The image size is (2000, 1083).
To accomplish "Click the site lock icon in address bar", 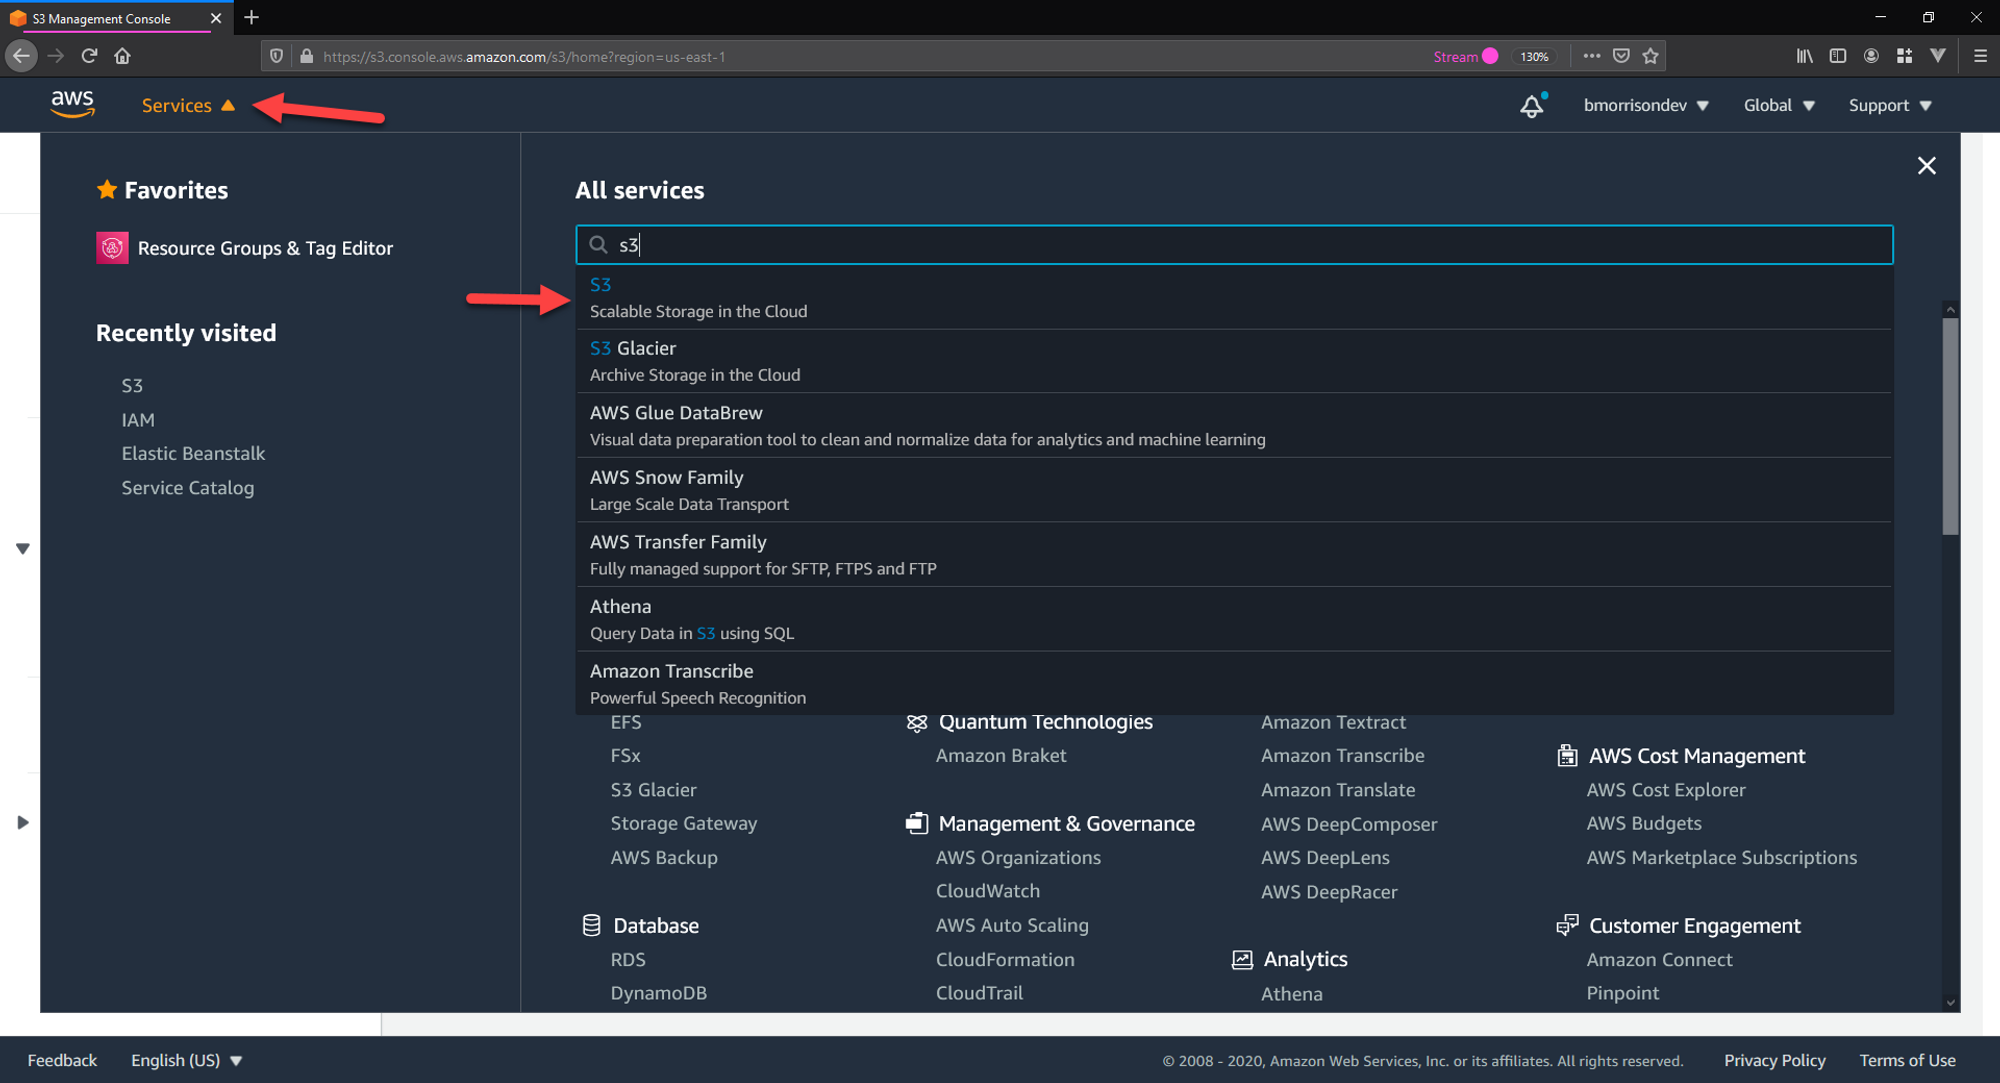I will point(307,56).
